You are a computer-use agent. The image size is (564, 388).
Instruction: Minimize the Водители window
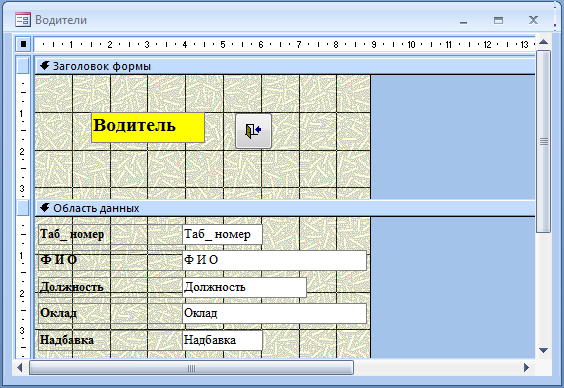tap(463, 21)
